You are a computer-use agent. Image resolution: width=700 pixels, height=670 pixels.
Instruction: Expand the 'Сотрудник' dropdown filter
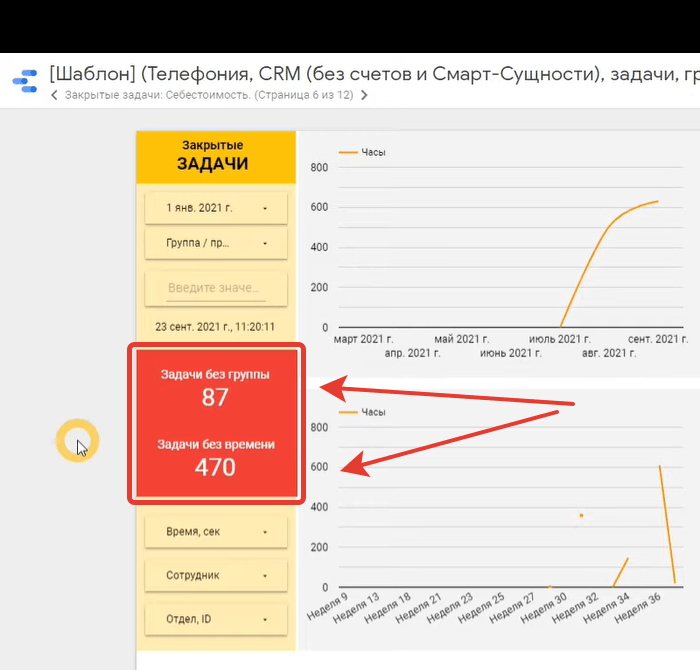216,576
